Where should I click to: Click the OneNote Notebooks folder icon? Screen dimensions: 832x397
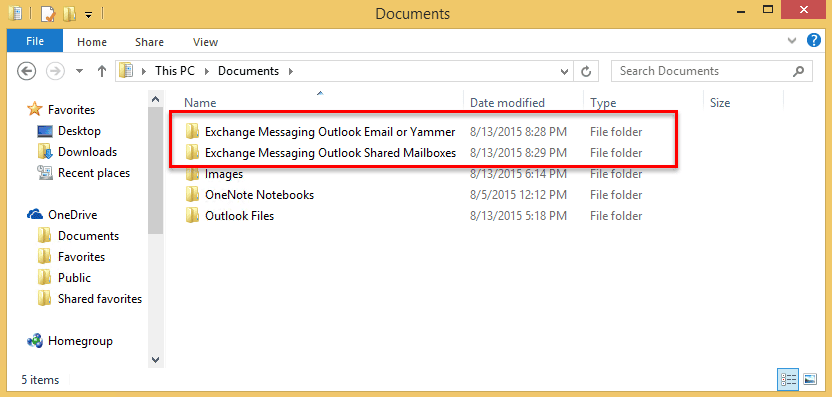point(192,195)
